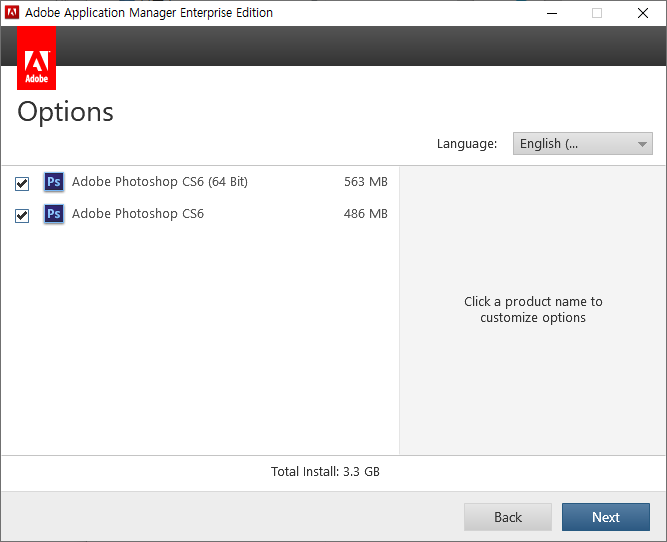The width and height of the screenshot is (667, 542).
Task: Click the red Adobe logo
Action: click(37, 58)
